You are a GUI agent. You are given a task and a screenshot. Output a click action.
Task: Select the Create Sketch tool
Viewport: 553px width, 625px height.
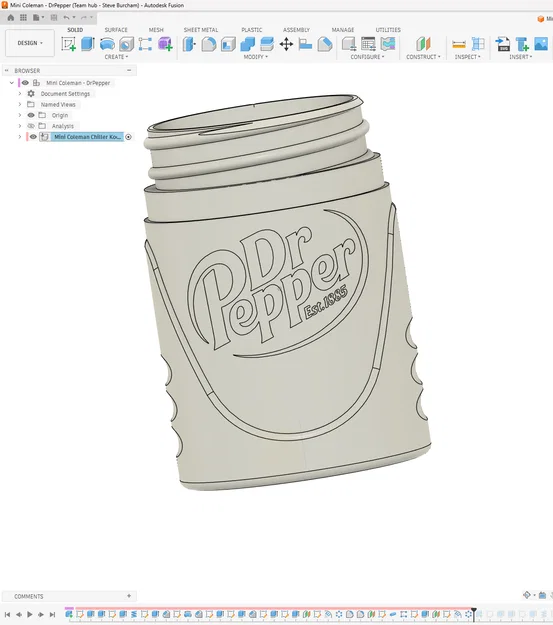point(68,44)
